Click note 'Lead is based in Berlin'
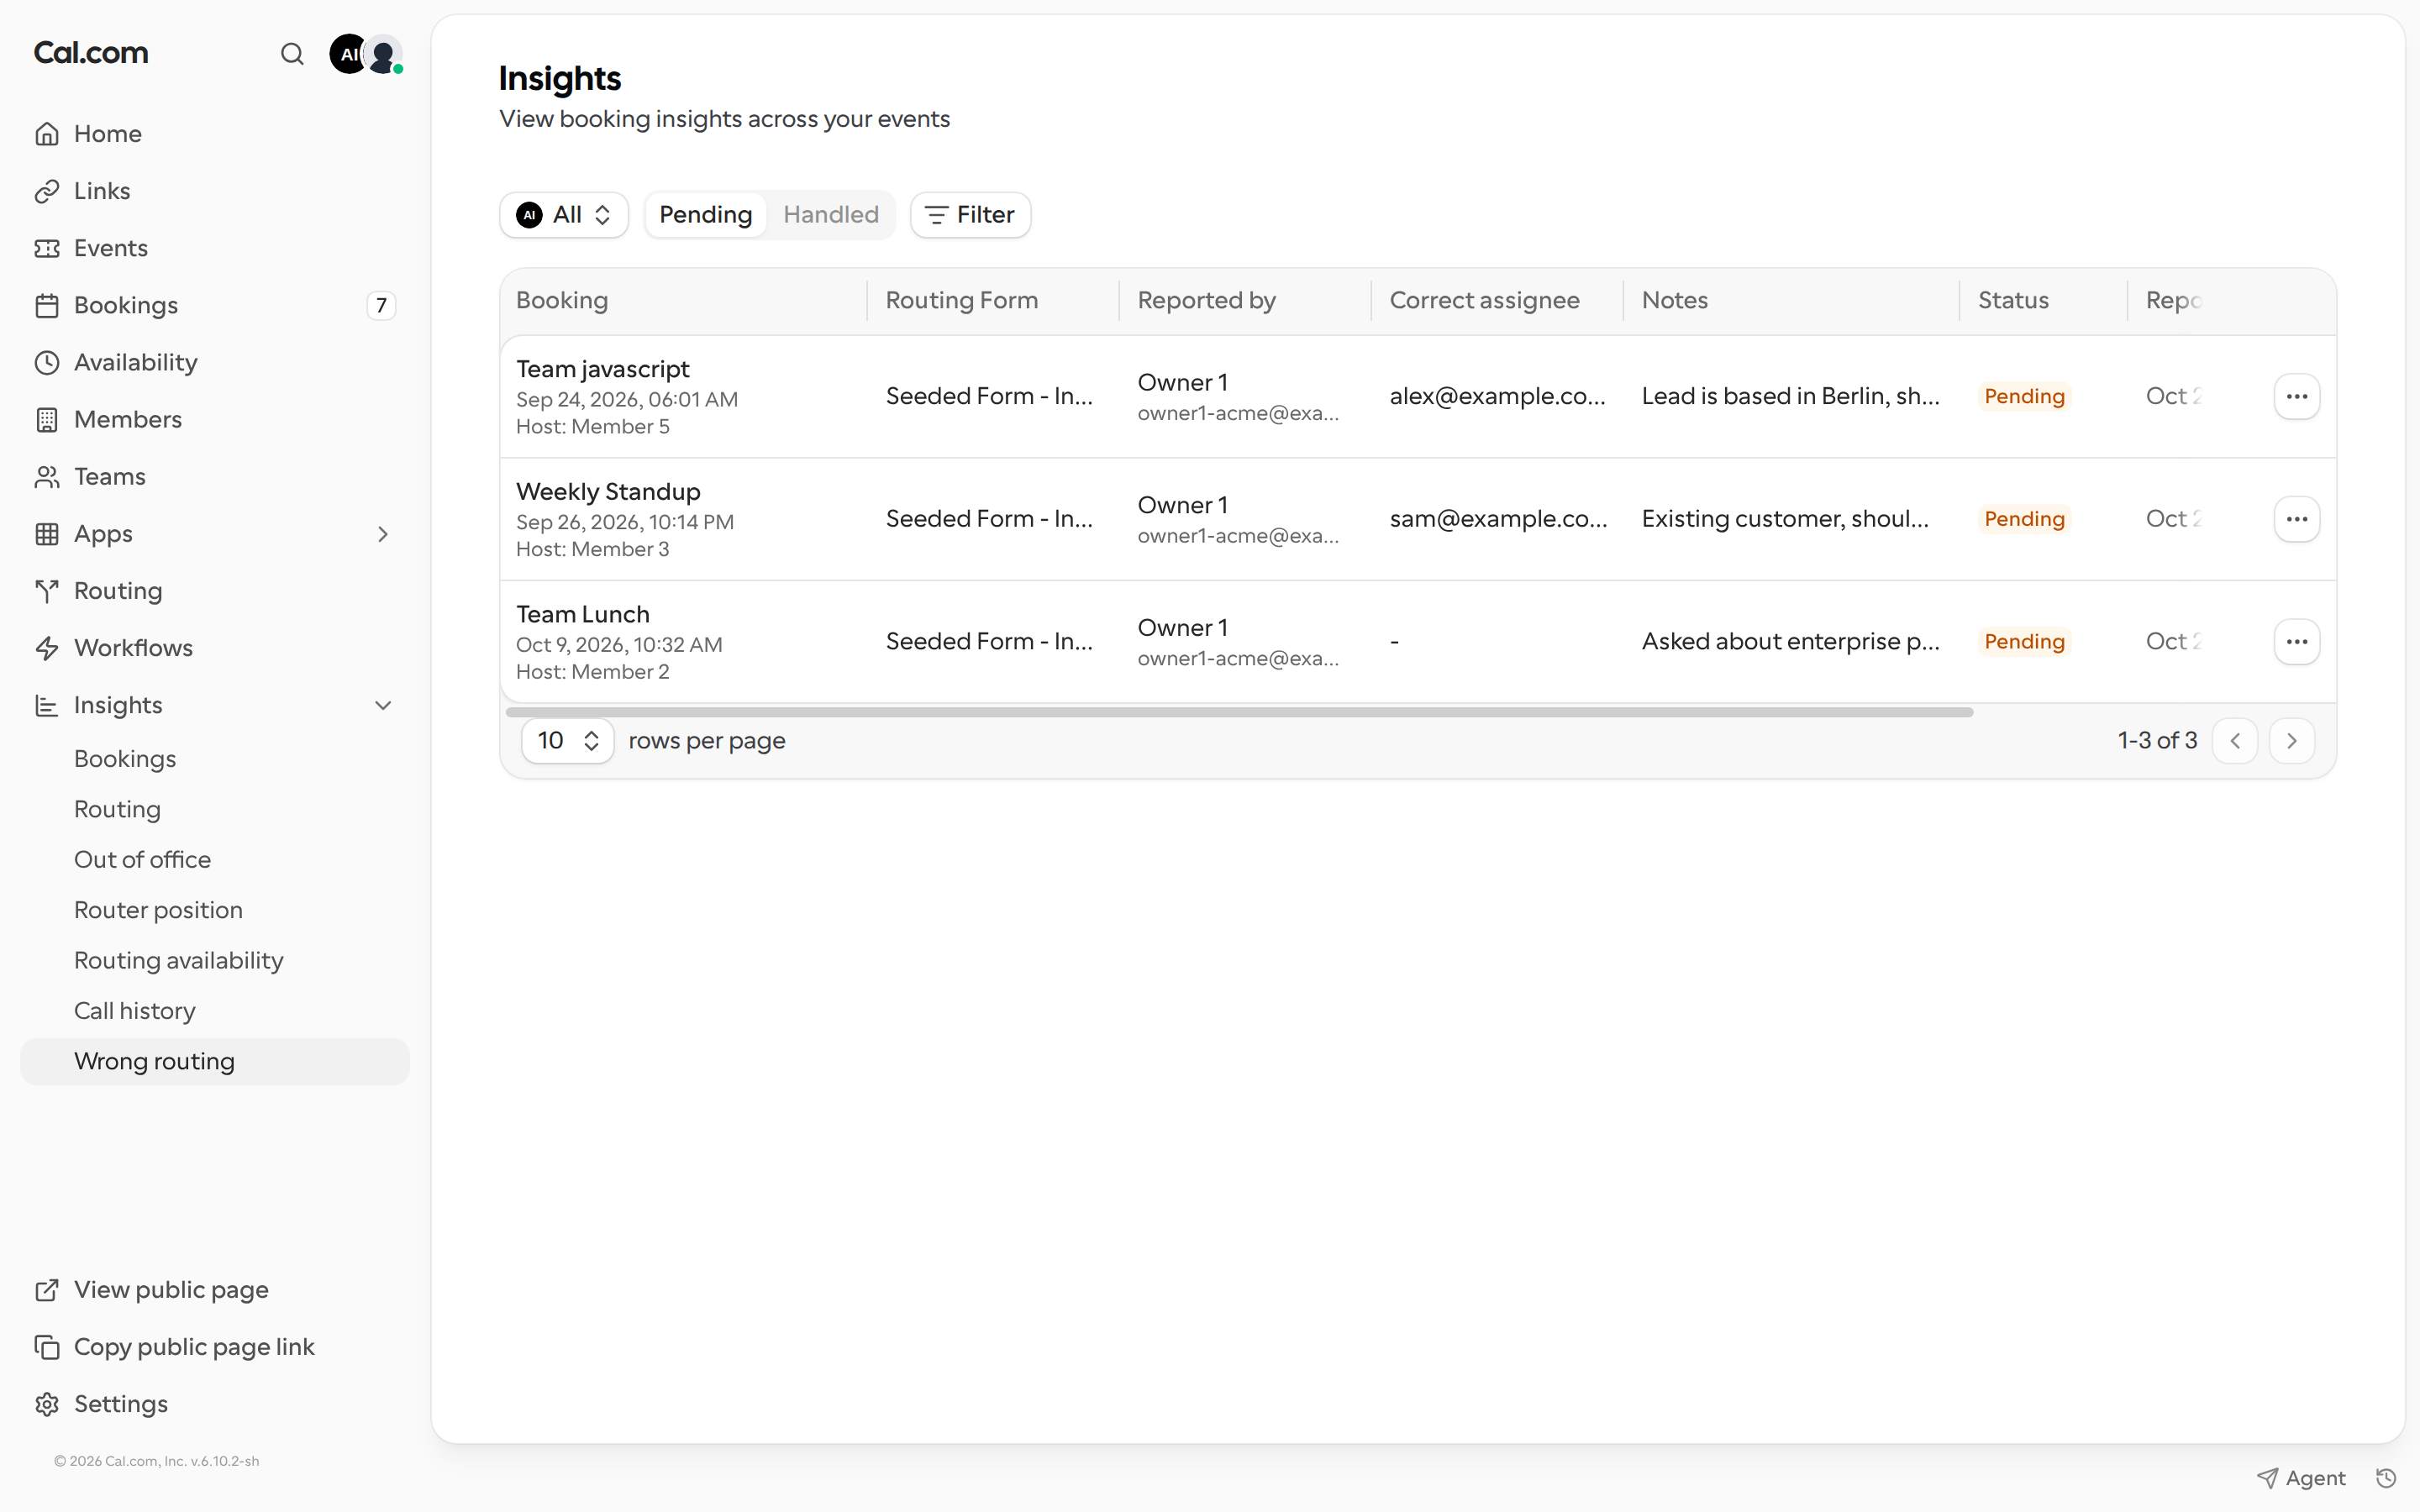The image size is (2420, 1512). tap(1790, 396)
